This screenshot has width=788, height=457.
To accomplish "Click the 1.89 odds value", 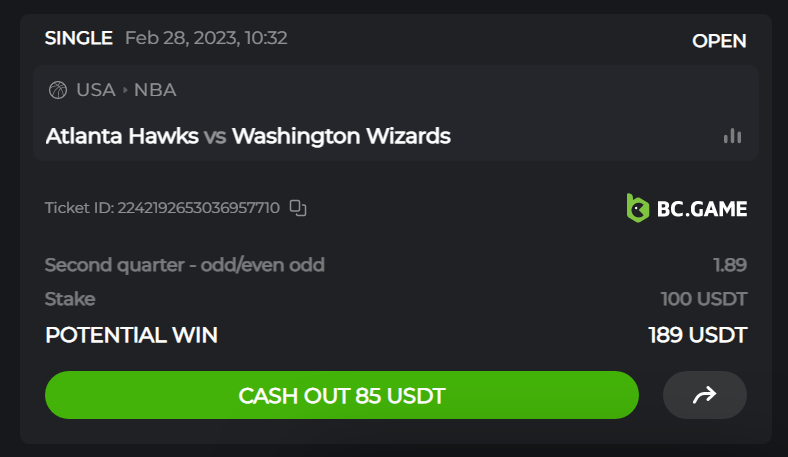I will 730,265.
